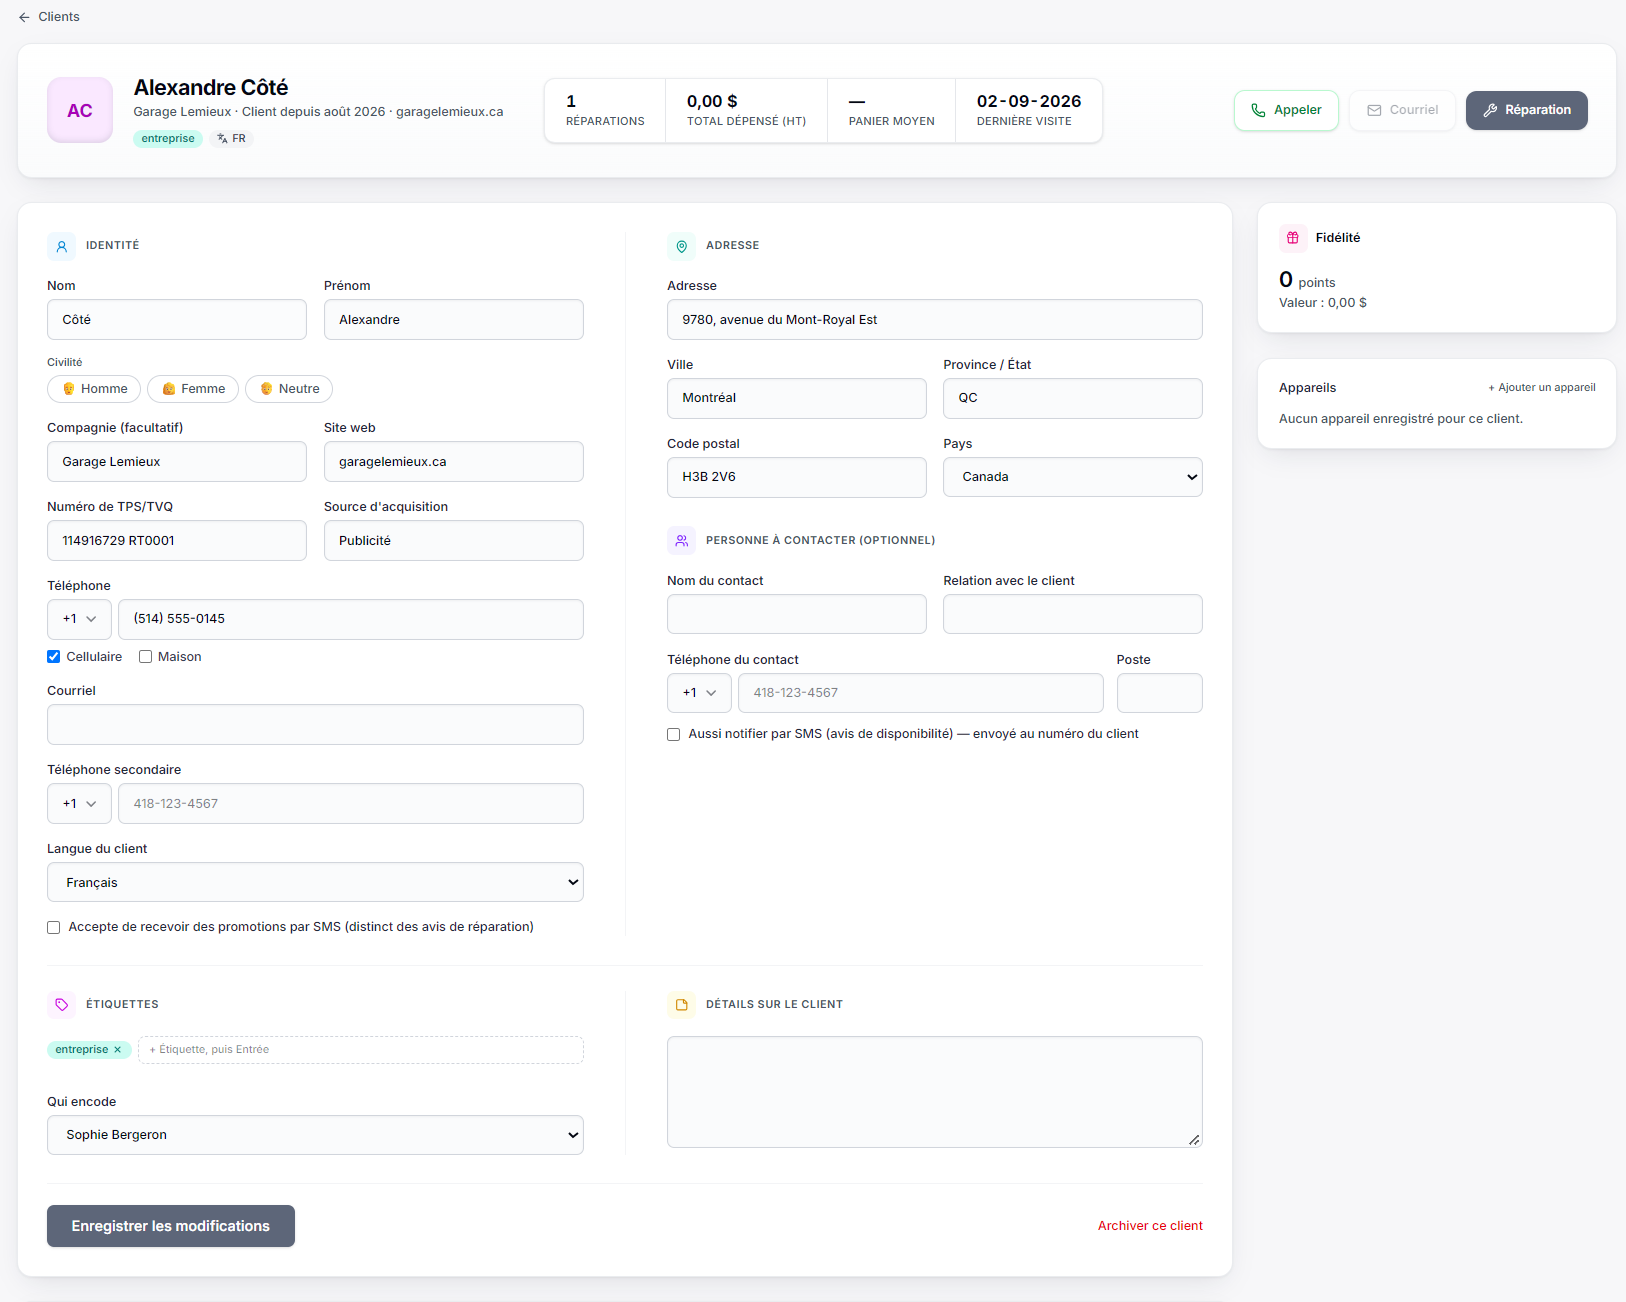Click the Identité person icon
The height and width of the screenshot is (1302, 1626).
[62, 246]
